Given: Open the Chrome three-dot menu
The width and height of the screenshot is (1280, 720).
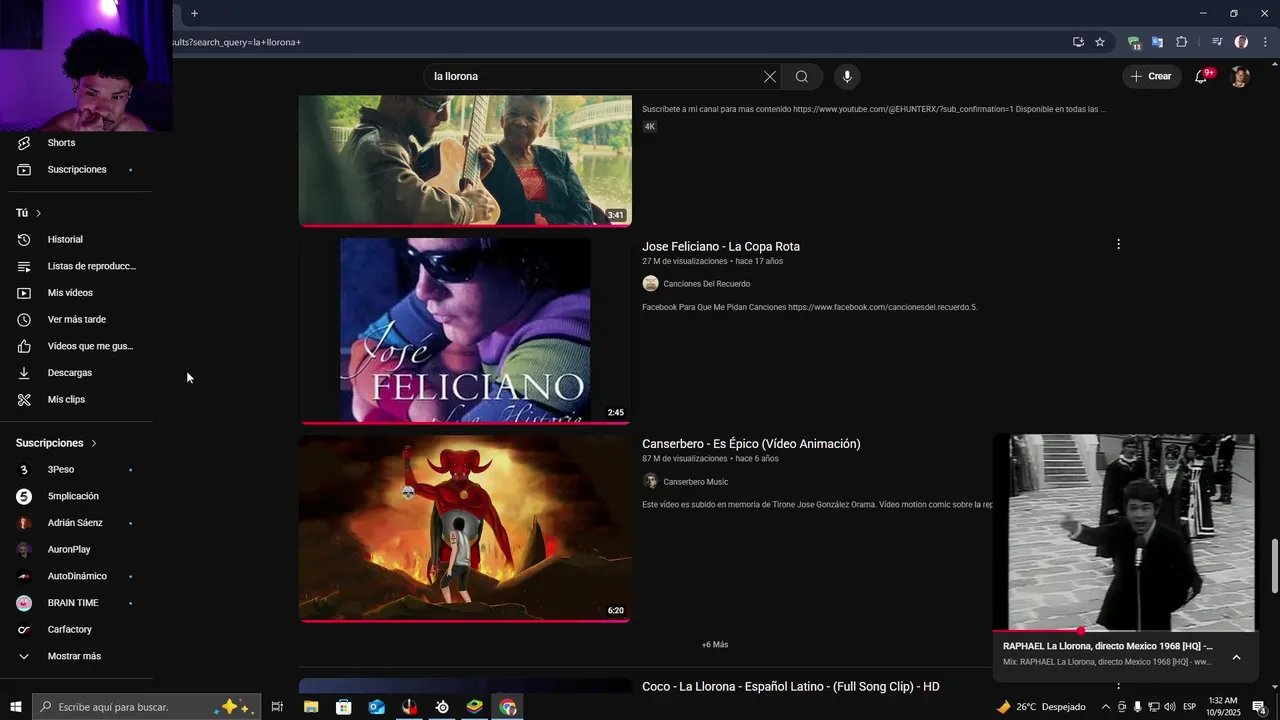Looking at the screenshot, I should 1265,42.
